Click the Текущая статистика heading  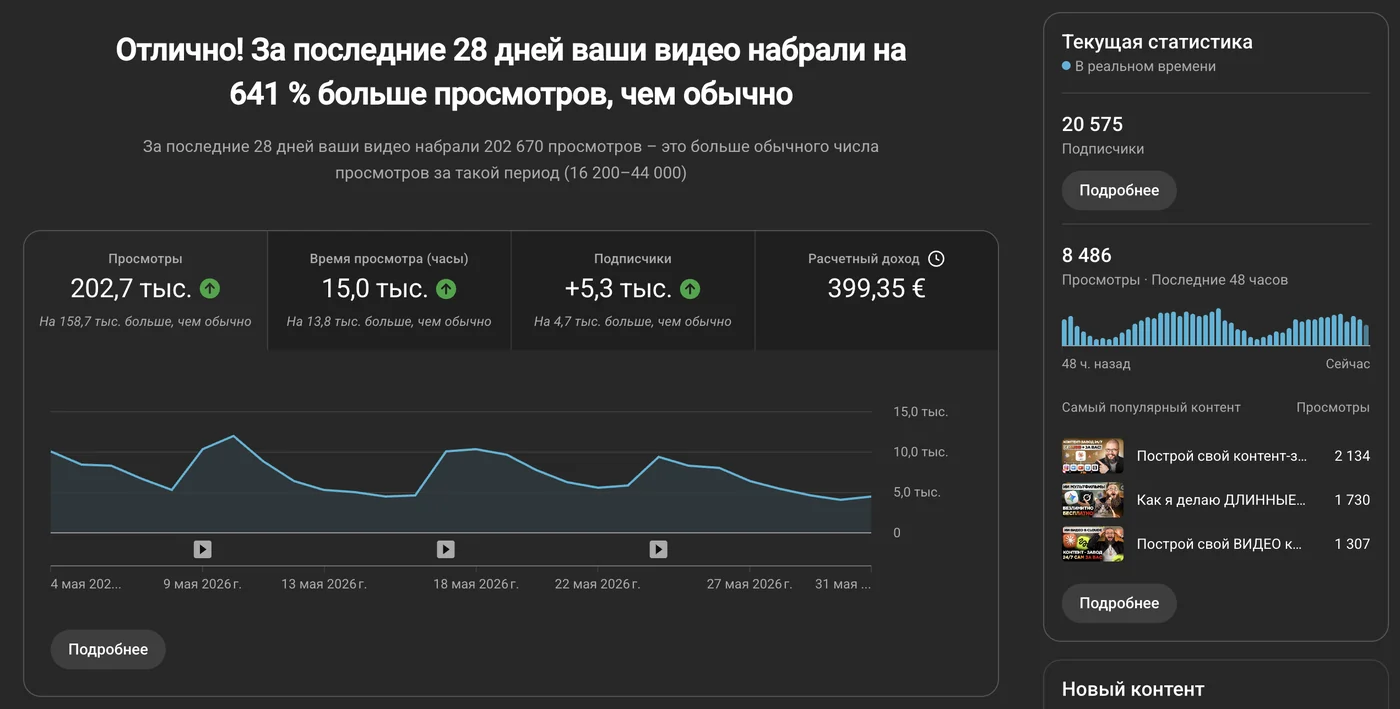pyautogui.click(x=1157, y=42)
